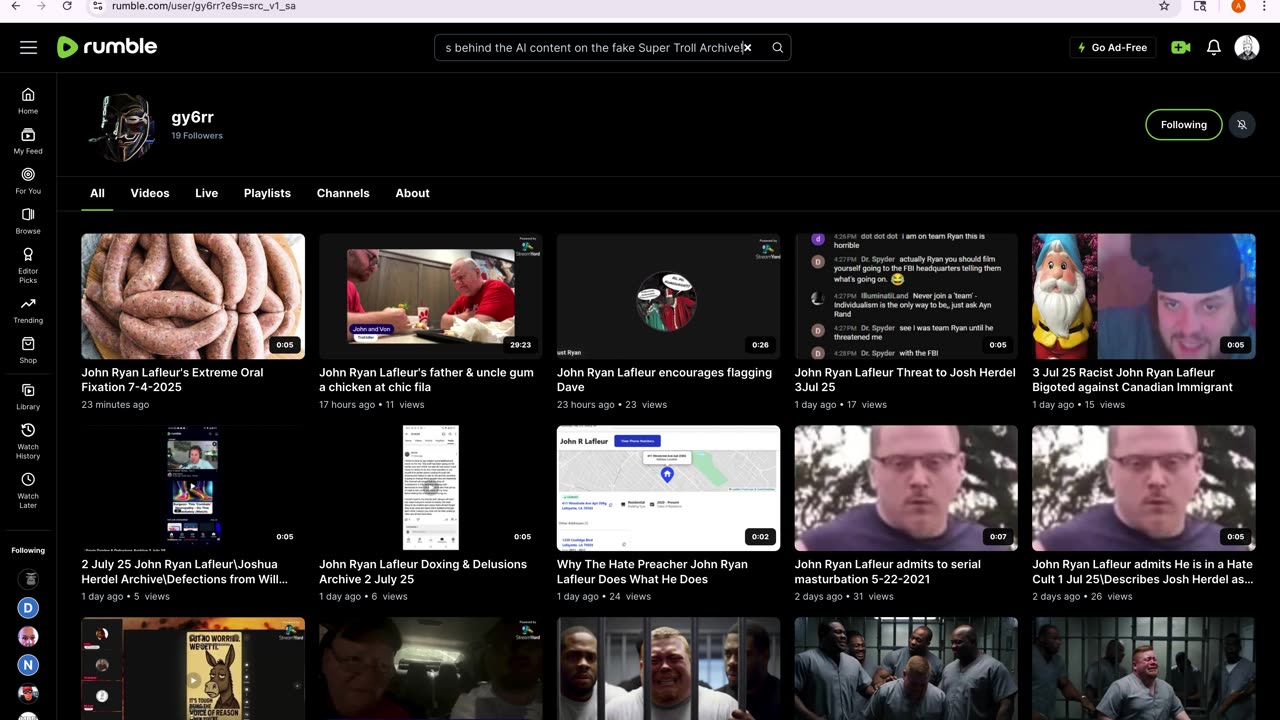The width and height of the screenshot is (1280, 720).
Task: Click the browser address bar URL
Action: (203, 6)
